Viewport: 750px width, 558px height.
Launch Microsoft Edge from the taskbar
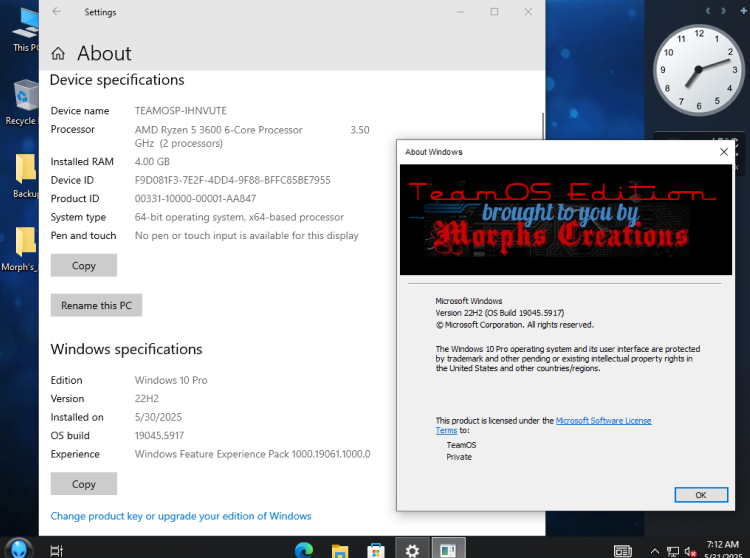pos(304,550)
